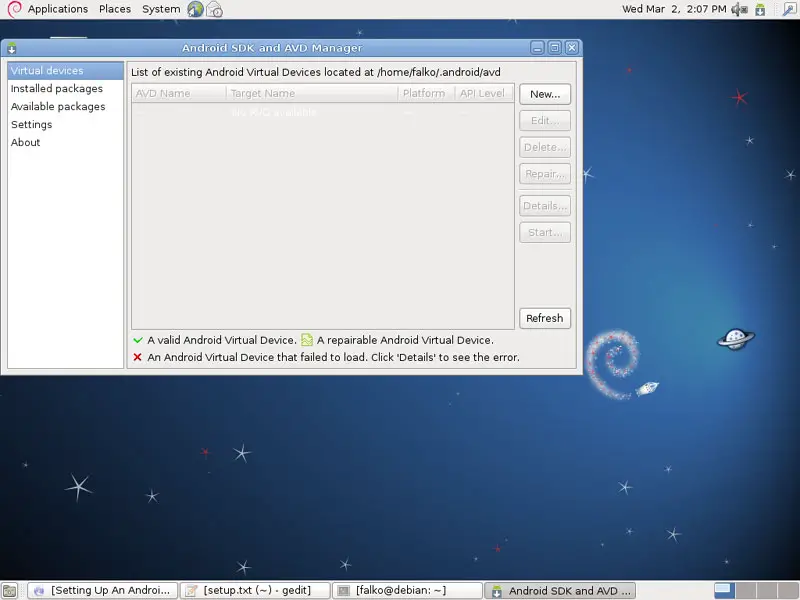The height and width of the screenshot is (600, 800).
Task: Click the muted volume speaker icon
Action: click(739, 9)
